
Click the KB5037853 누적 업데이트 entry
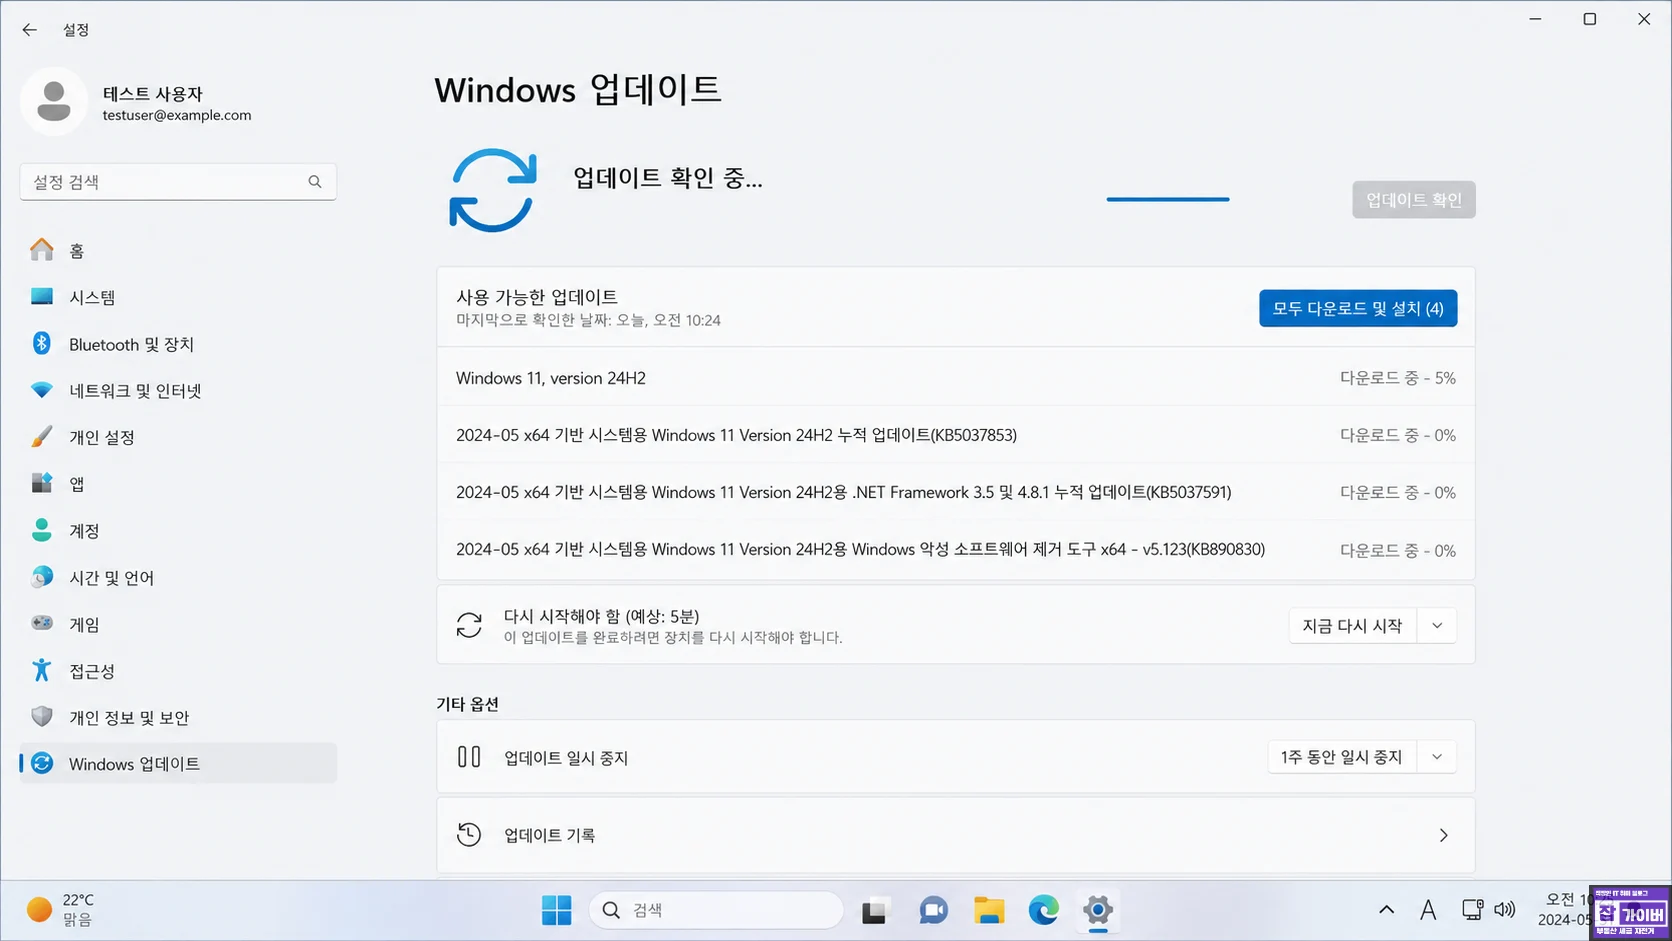click(956, 435)
